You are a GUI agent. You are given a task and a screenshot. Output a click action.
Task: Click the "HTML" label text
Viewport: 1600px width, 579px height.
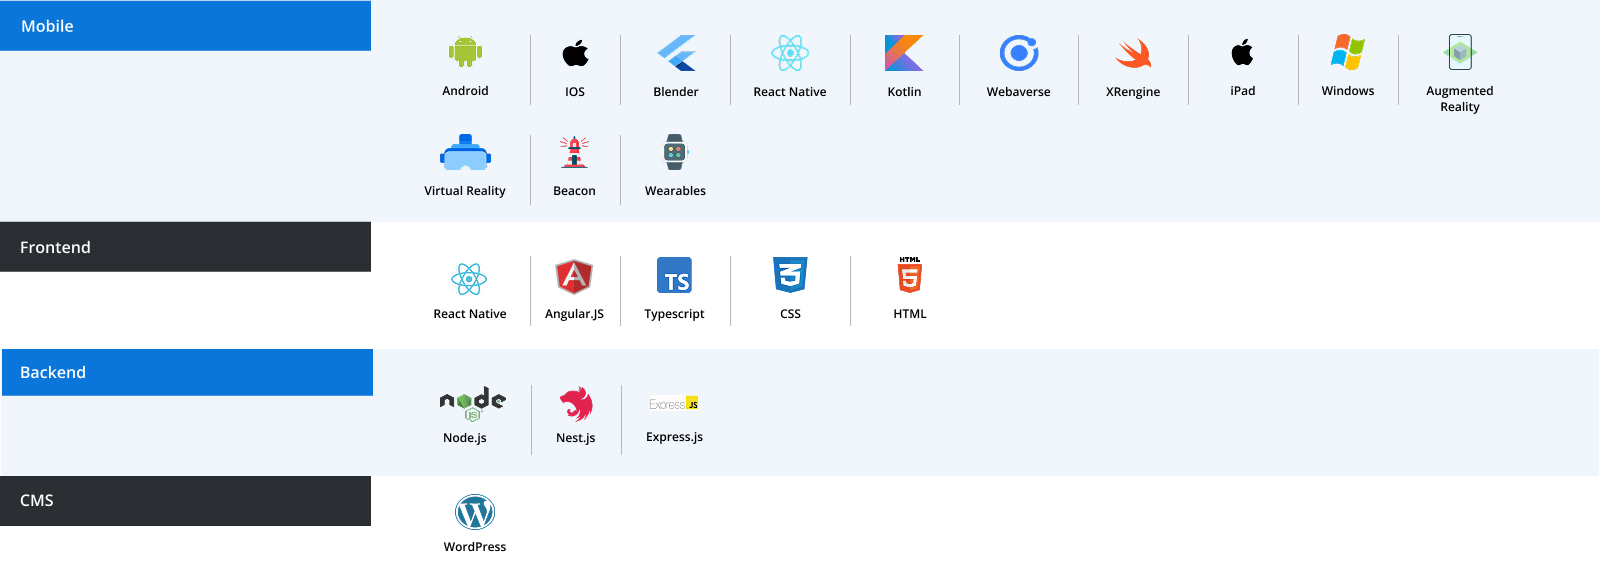pyautogui.click(x=910, y=314)
